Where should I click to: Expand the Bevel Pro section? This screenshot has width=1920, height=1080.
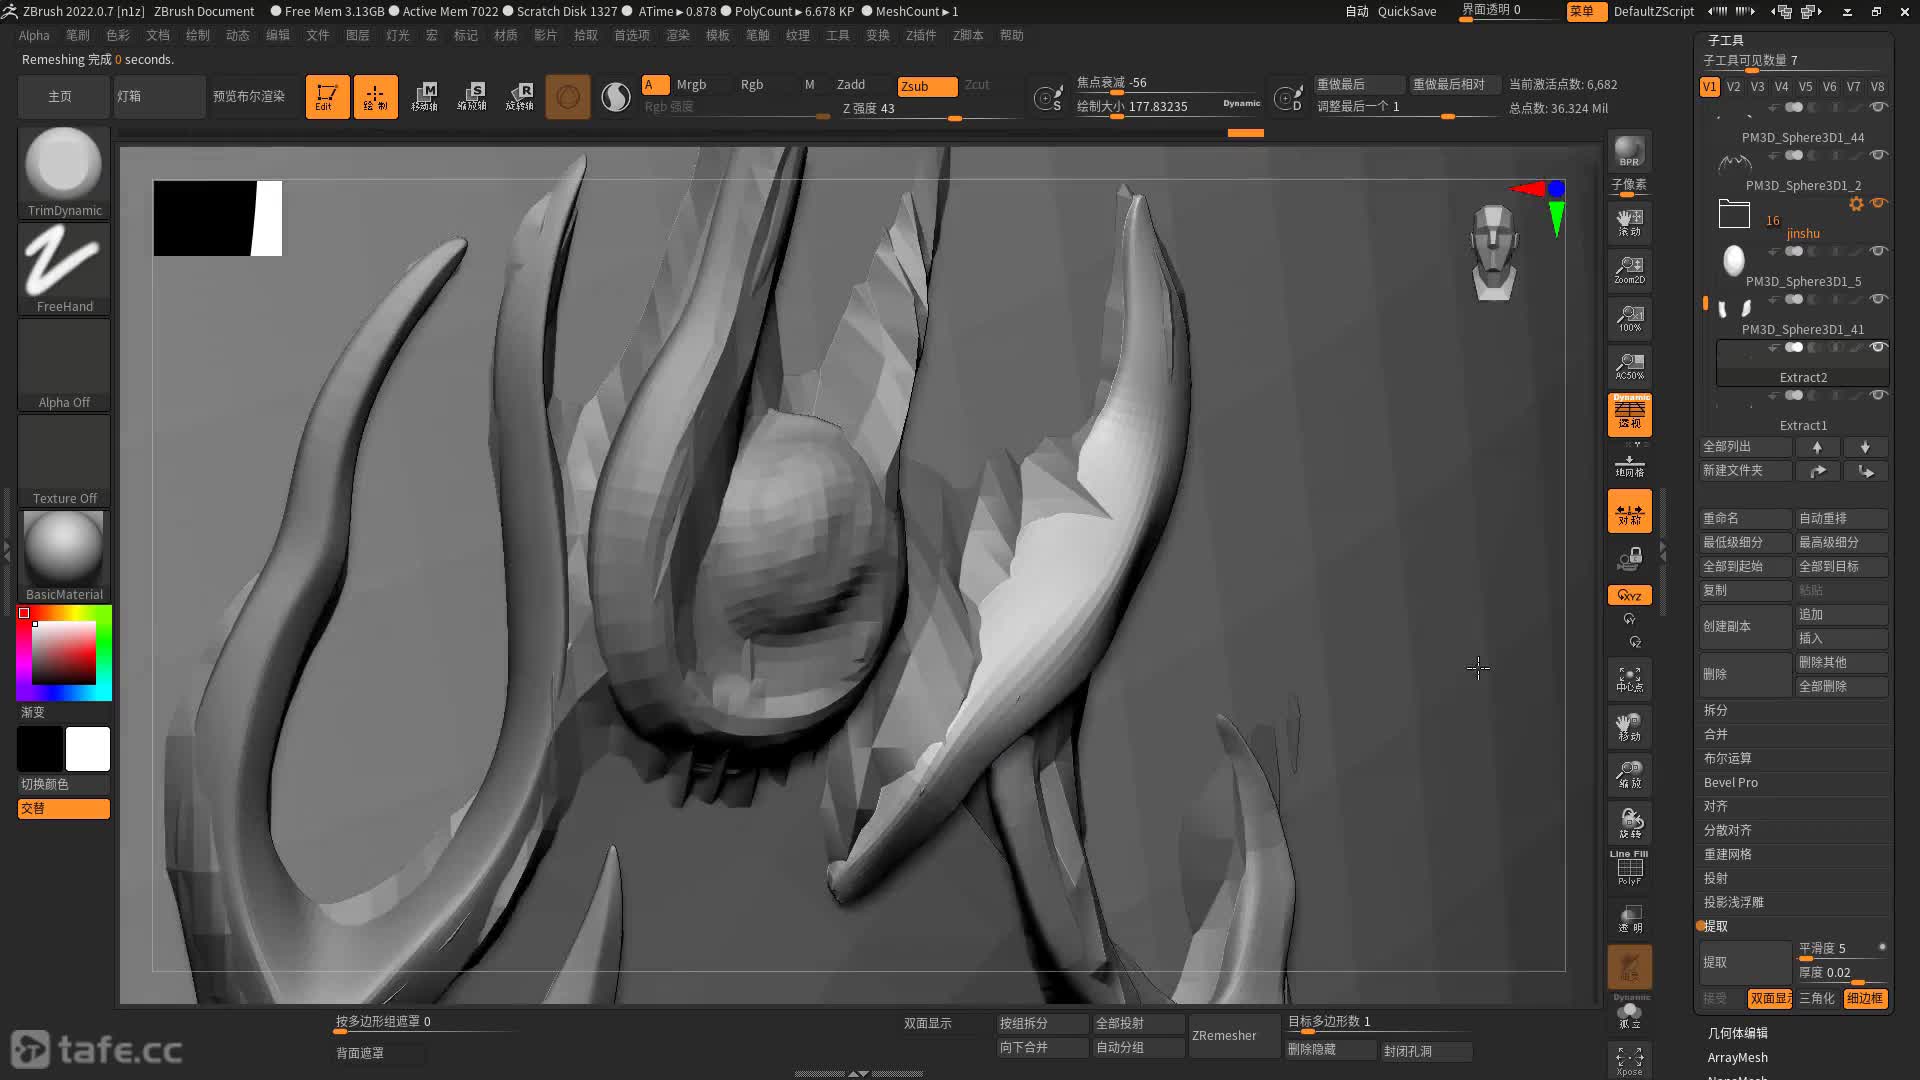(x=1730, y=782)
